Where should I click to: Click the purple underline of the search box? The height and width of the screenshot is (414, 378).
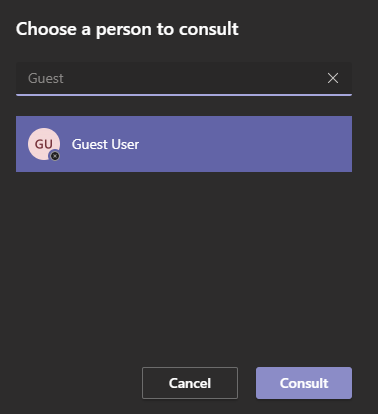pos(184,95)
